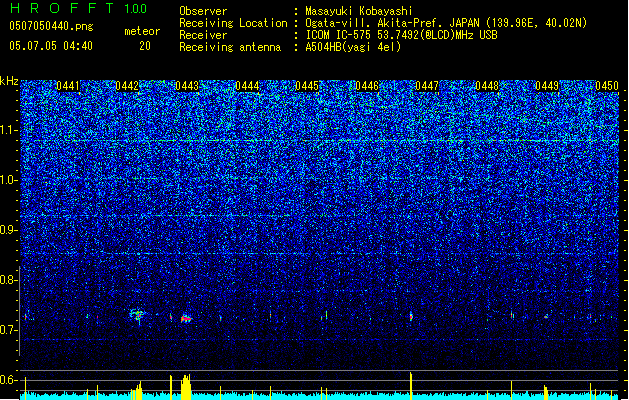Click the tallest yellow intensity bar after 0443
Screen dimensions: 629x400
point(186,387)
